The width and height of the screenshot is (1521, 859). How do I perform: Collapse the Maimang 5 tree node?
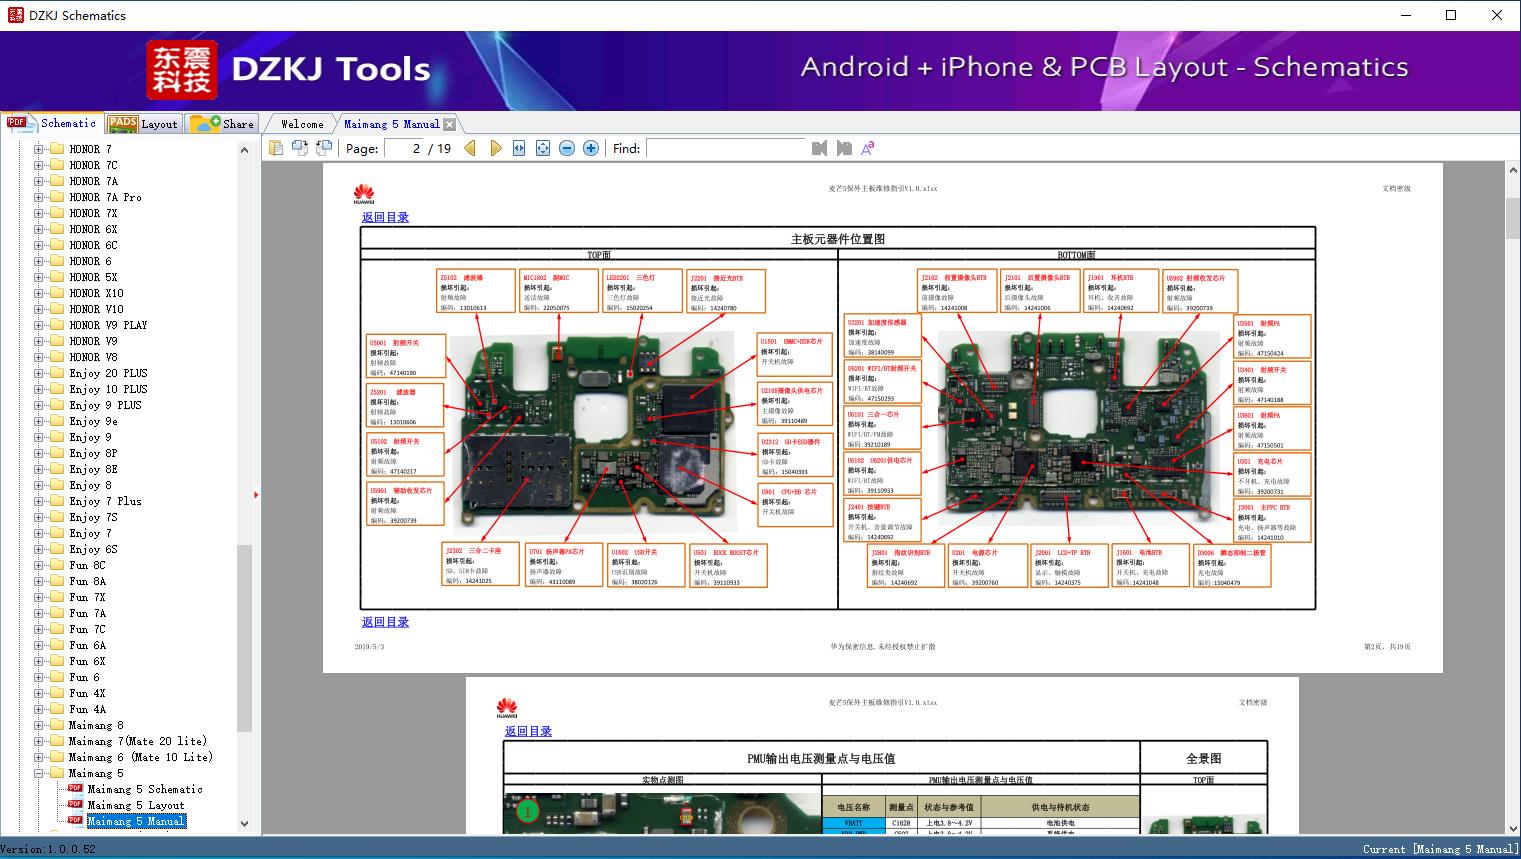[39, 773]
